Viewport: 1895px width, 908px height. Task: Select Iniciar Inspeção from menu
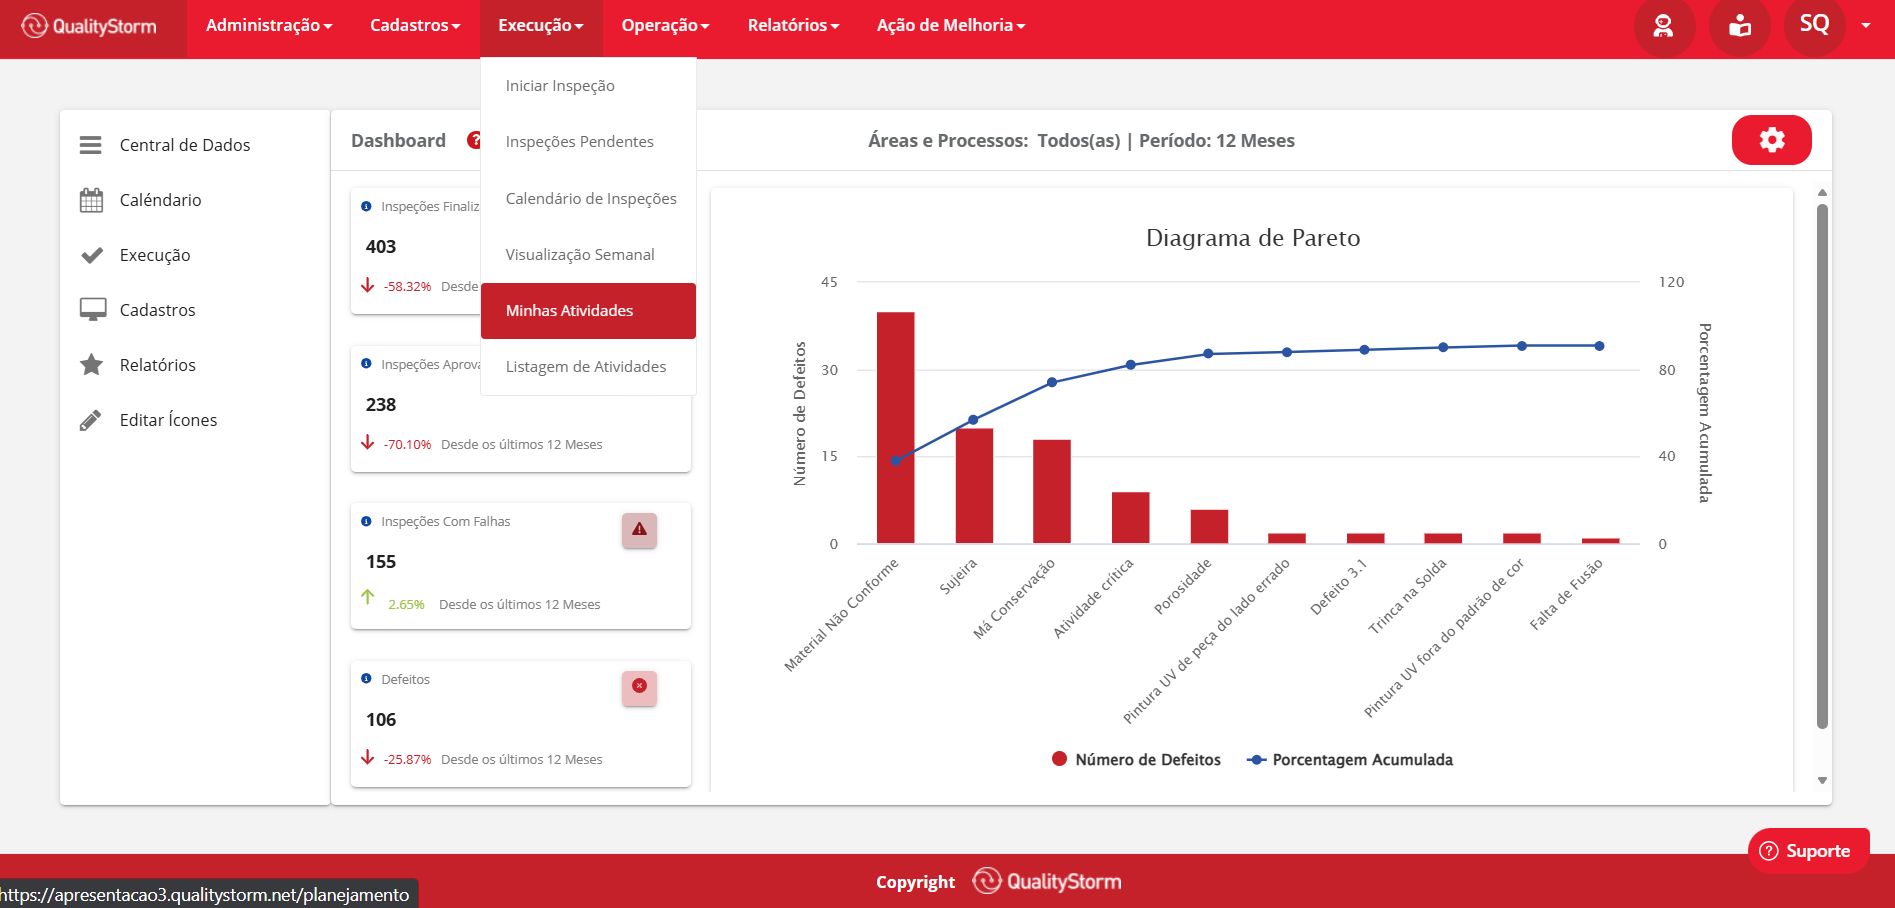(x=588, y=86)
